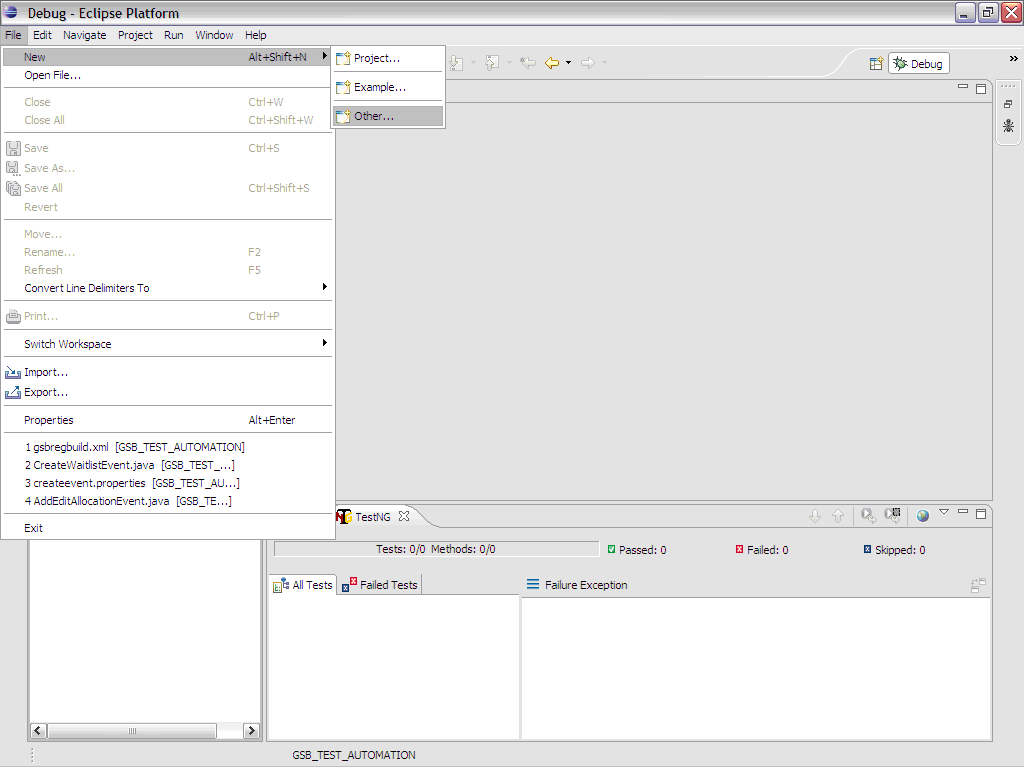Click the Ant view icon in right trim
This screenshot has width=1024, height=768.
[x=1008, y=125]
